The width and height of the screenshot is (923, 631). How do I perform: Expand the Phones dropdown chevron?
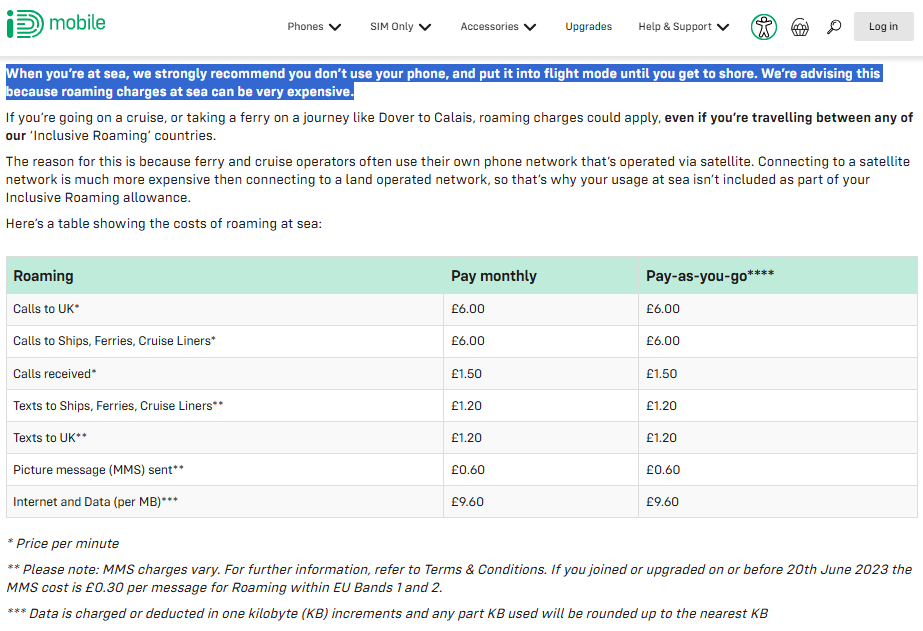click(335, 27)
